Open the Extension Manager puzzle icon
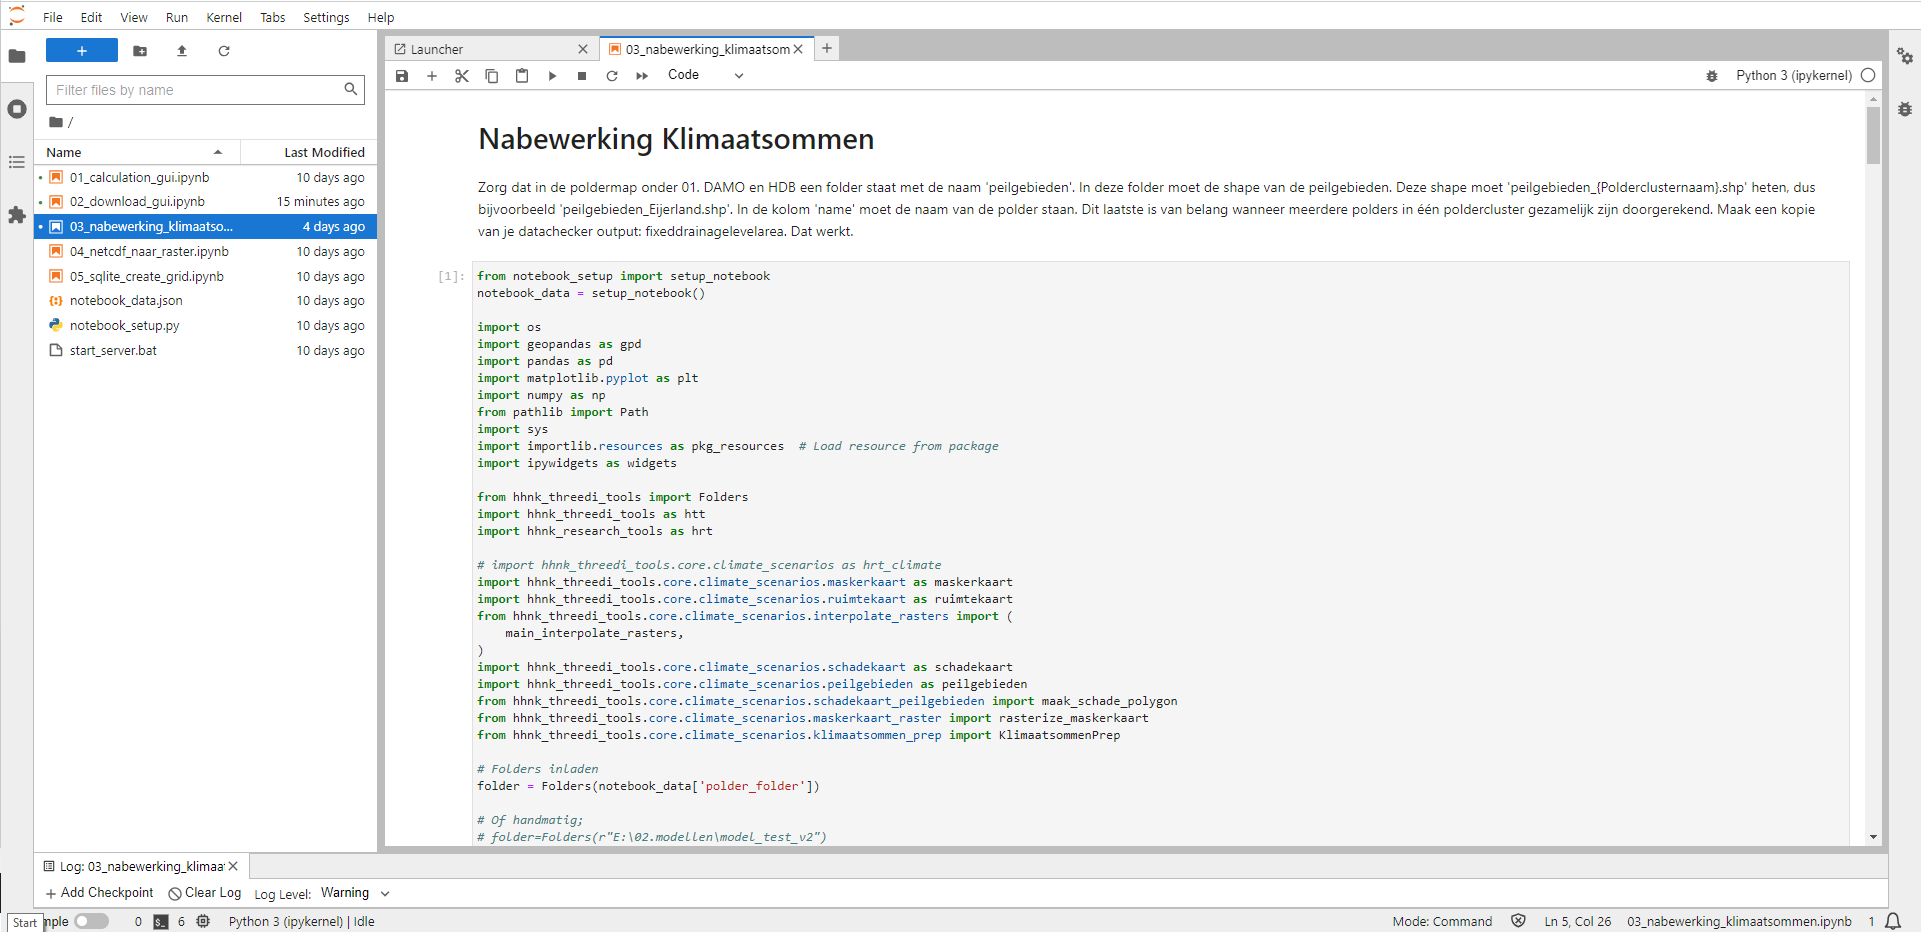The height and width of the screenshot is (932, 1921). pos(17,215)
